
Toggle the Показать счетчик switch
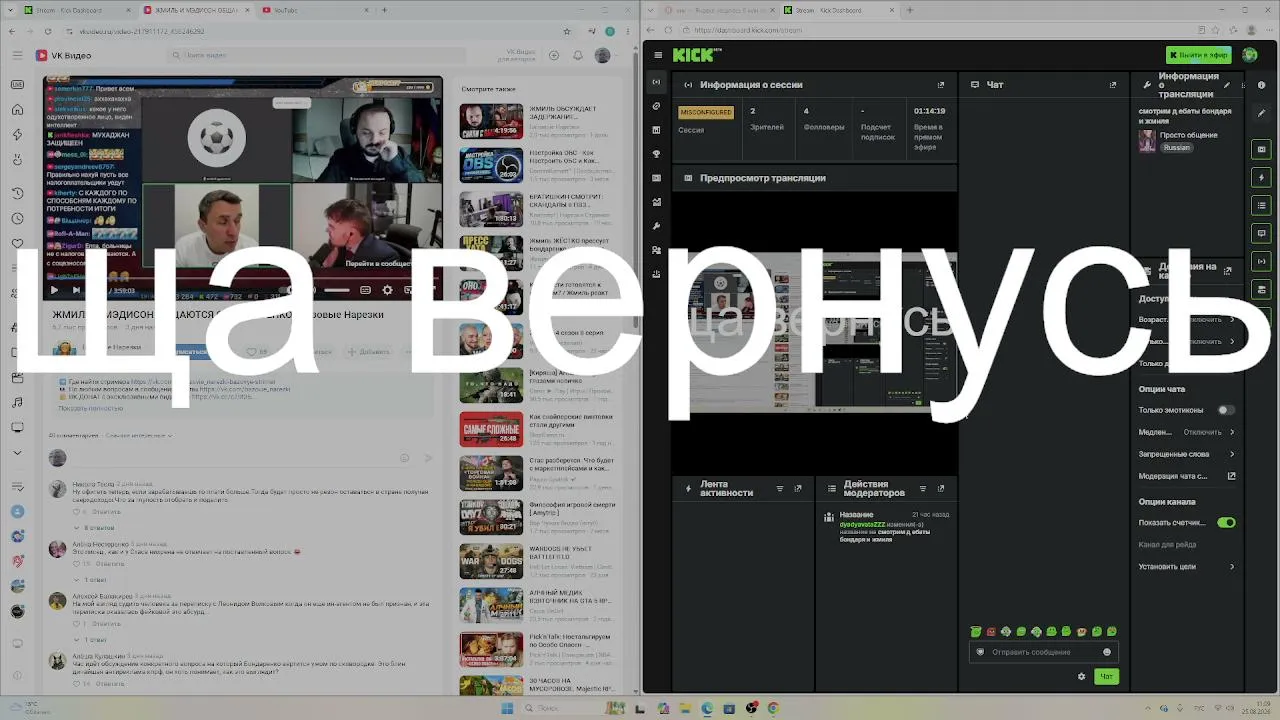click(x=1227, y=522)
